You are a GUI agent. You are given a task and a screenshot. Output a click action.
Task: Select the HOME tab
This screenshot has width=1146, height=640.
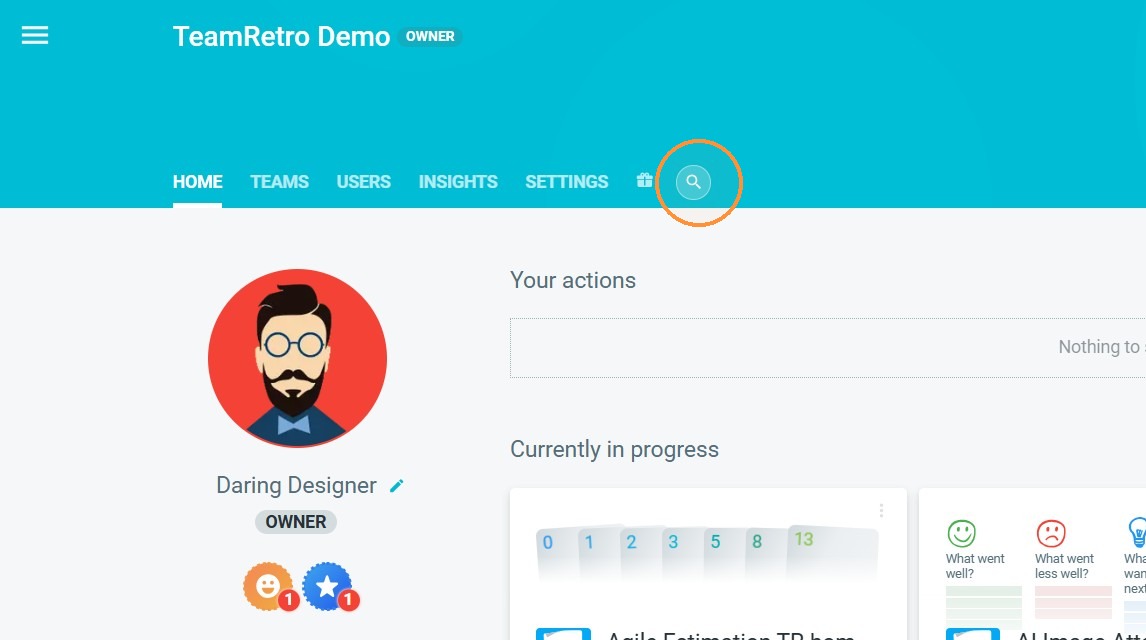coord(197,182)
